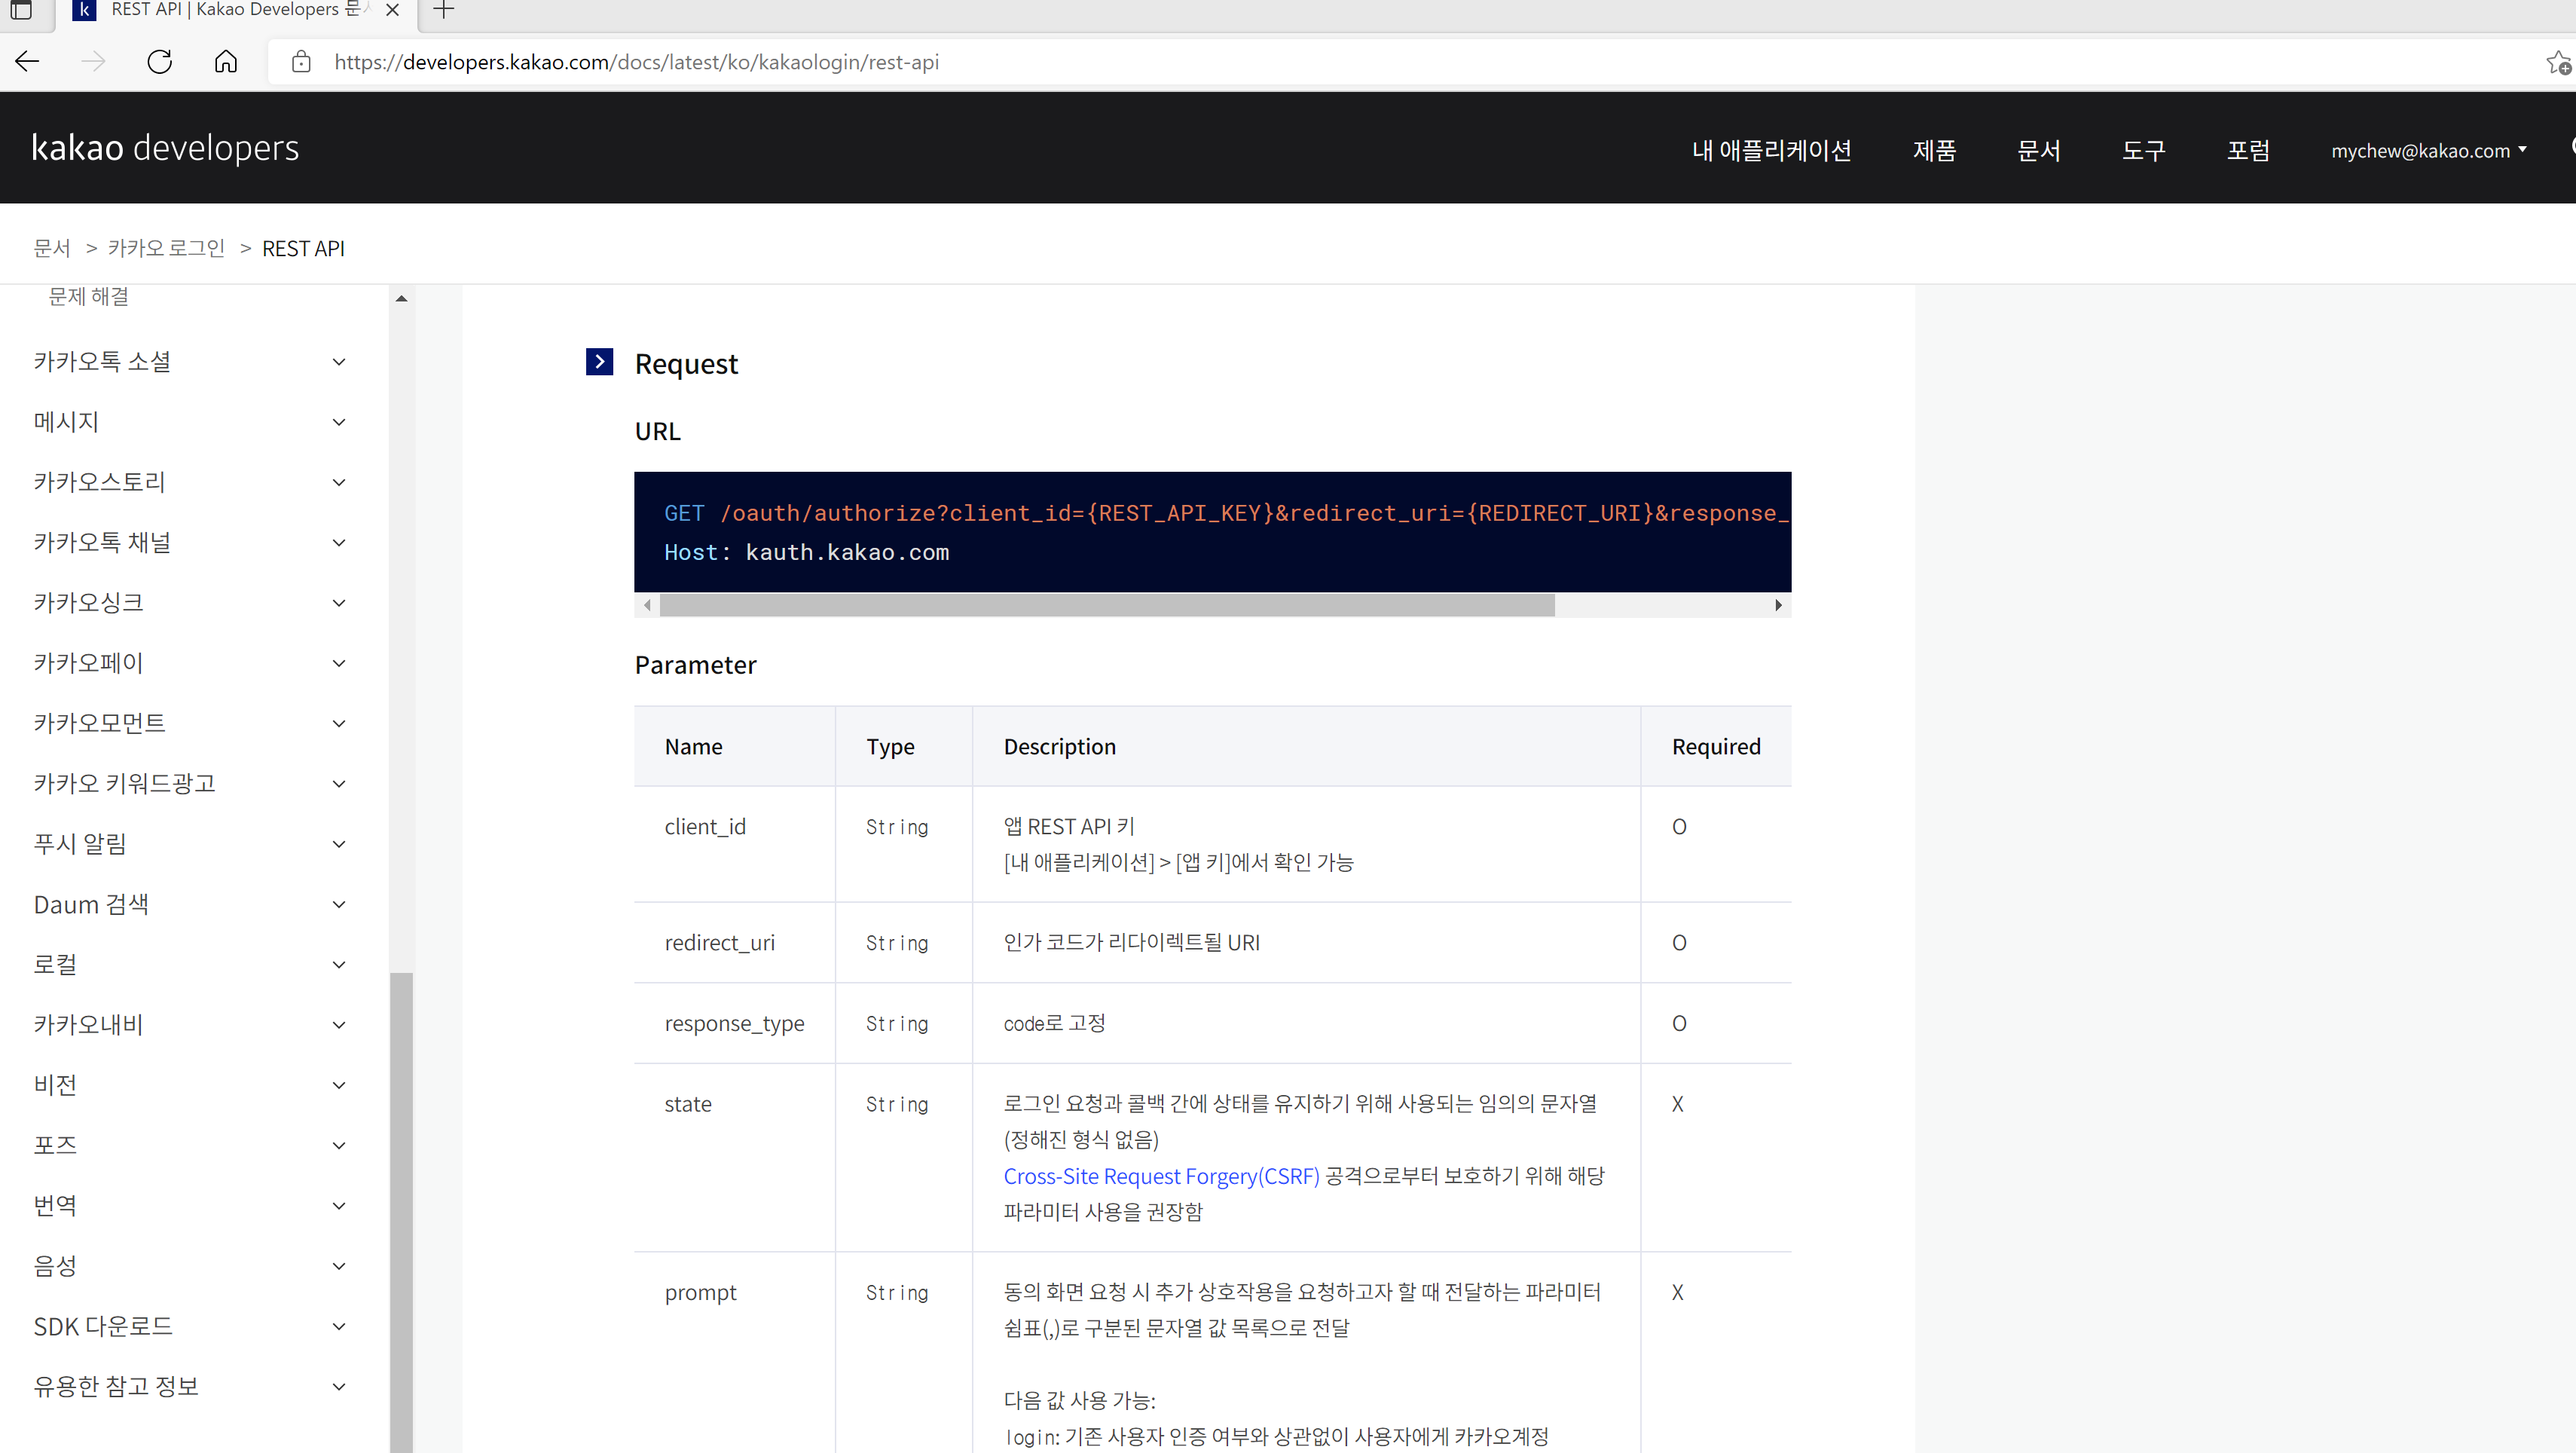Click the blue arrow icon beside Request

click(x=599, y=362)
